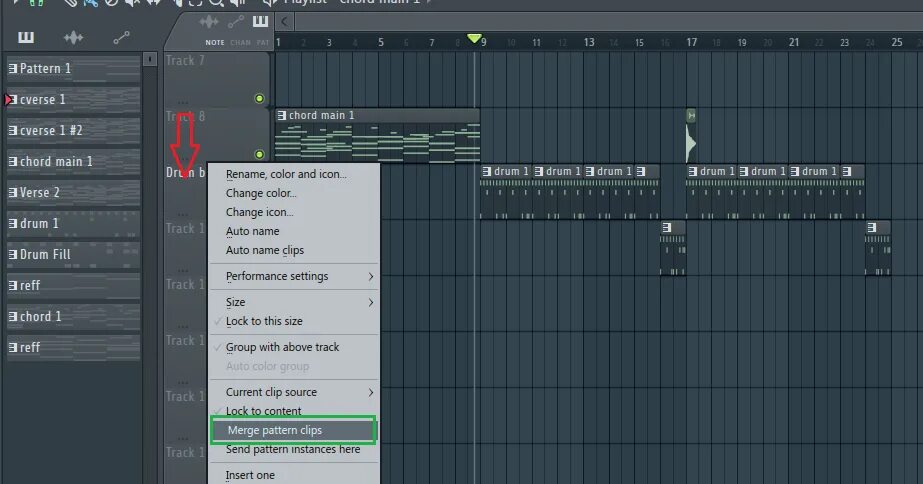The width and height of the screenshot is (923, 484).
Task: Select automation clip focus in playlist header
Action: pos(236,22)
